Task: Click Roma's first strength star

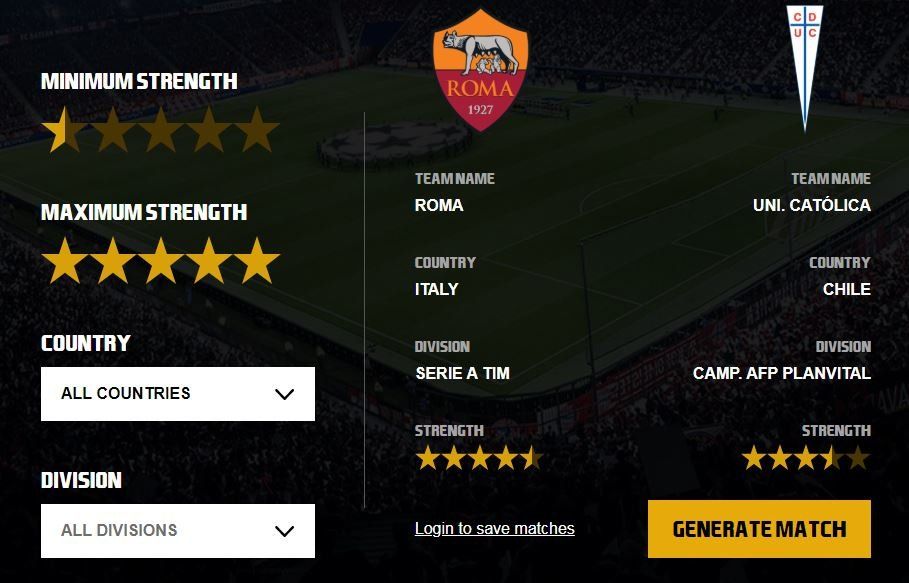Action: pos(427,457)
